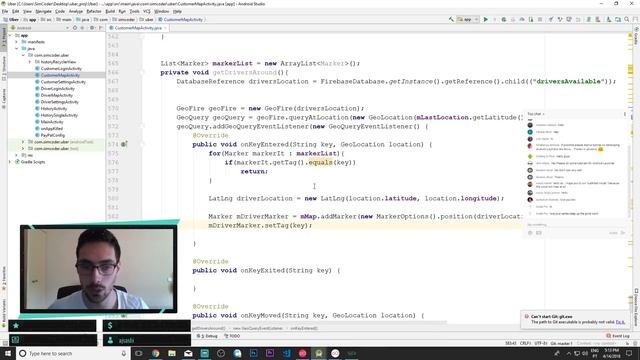Open Search Everywhere magnifier in the toolbar

pos(627,19)
